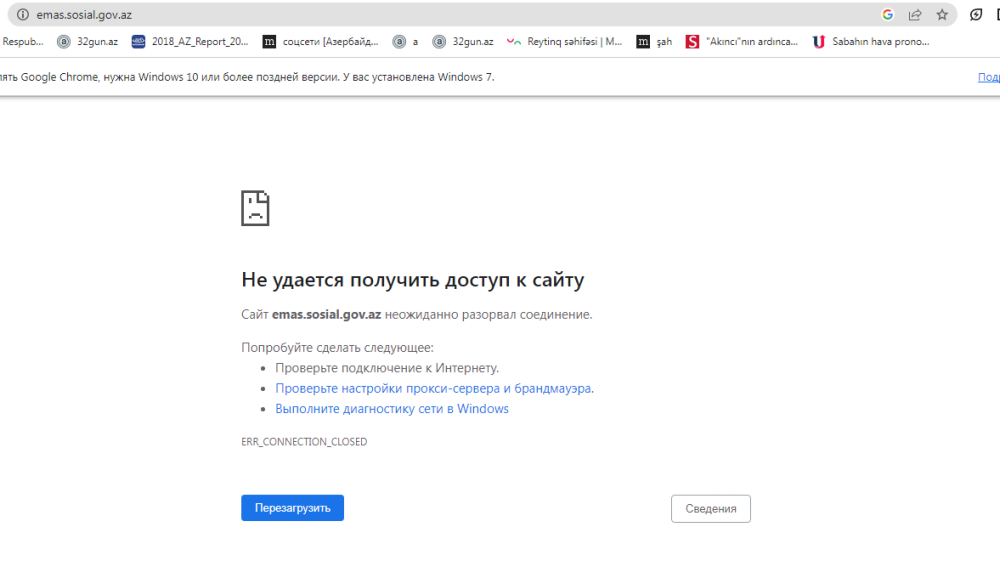Click the Перезагрузить reload button
Screen dimensions: 1000x561
pos(292,508)
